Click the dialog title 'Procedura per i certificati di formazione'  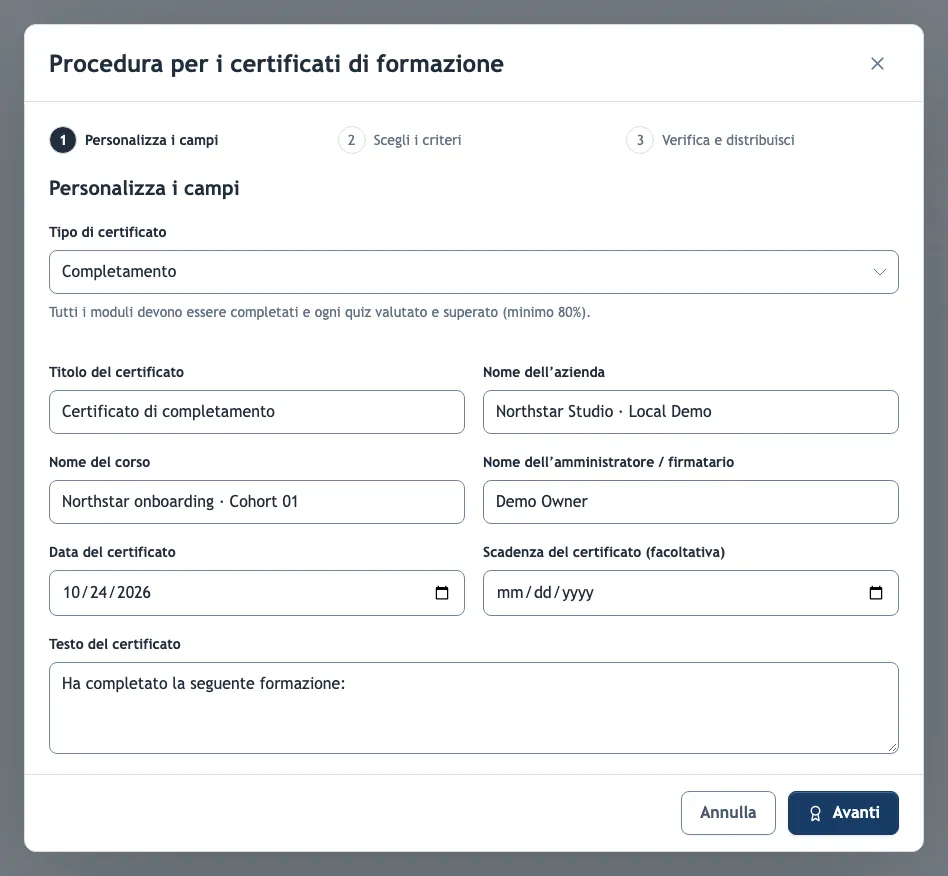(x=276, y=64)
